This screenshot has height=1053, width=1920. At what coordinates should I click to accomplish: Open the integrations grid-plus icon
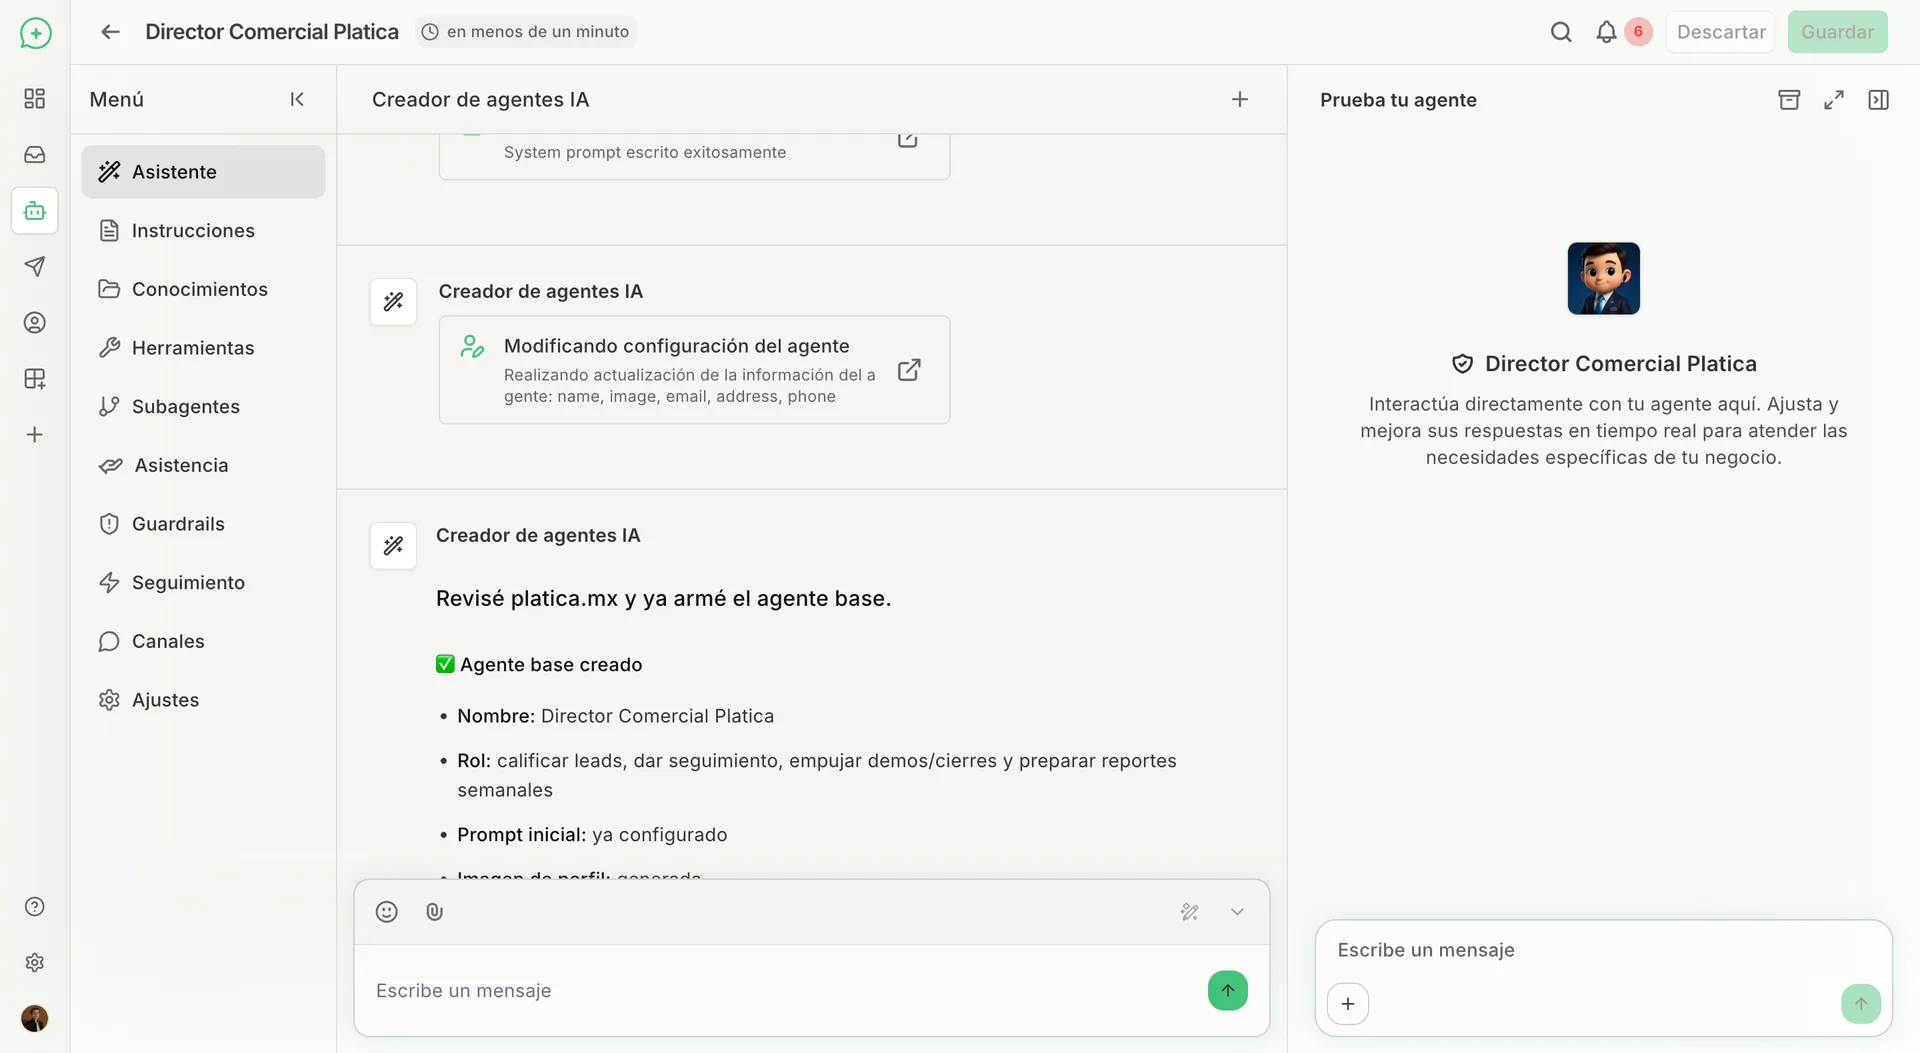[35, 378]
